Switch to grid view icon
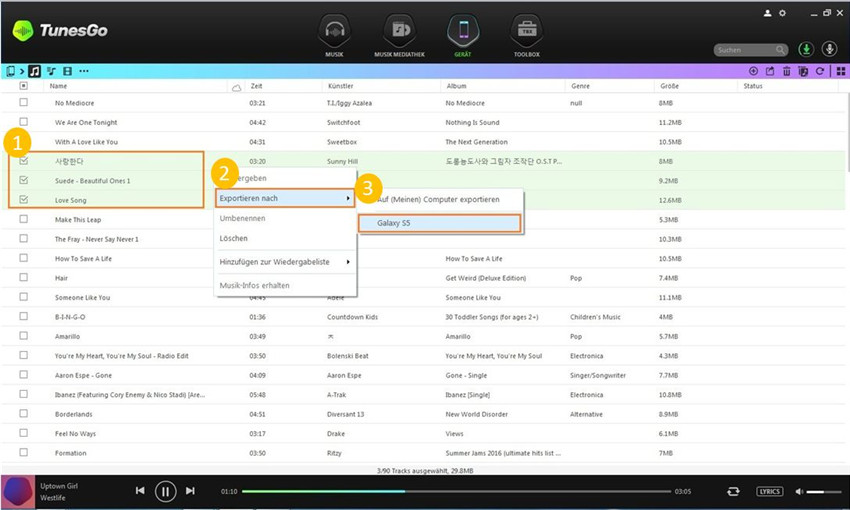850x510 pixels. (x=841, y=71)
